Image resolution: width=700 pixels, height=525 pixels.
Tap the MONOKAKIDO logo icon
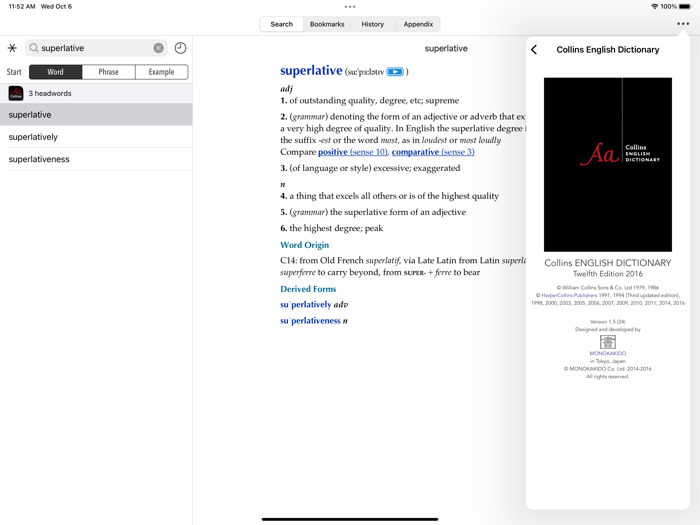[x=608, y=342]
